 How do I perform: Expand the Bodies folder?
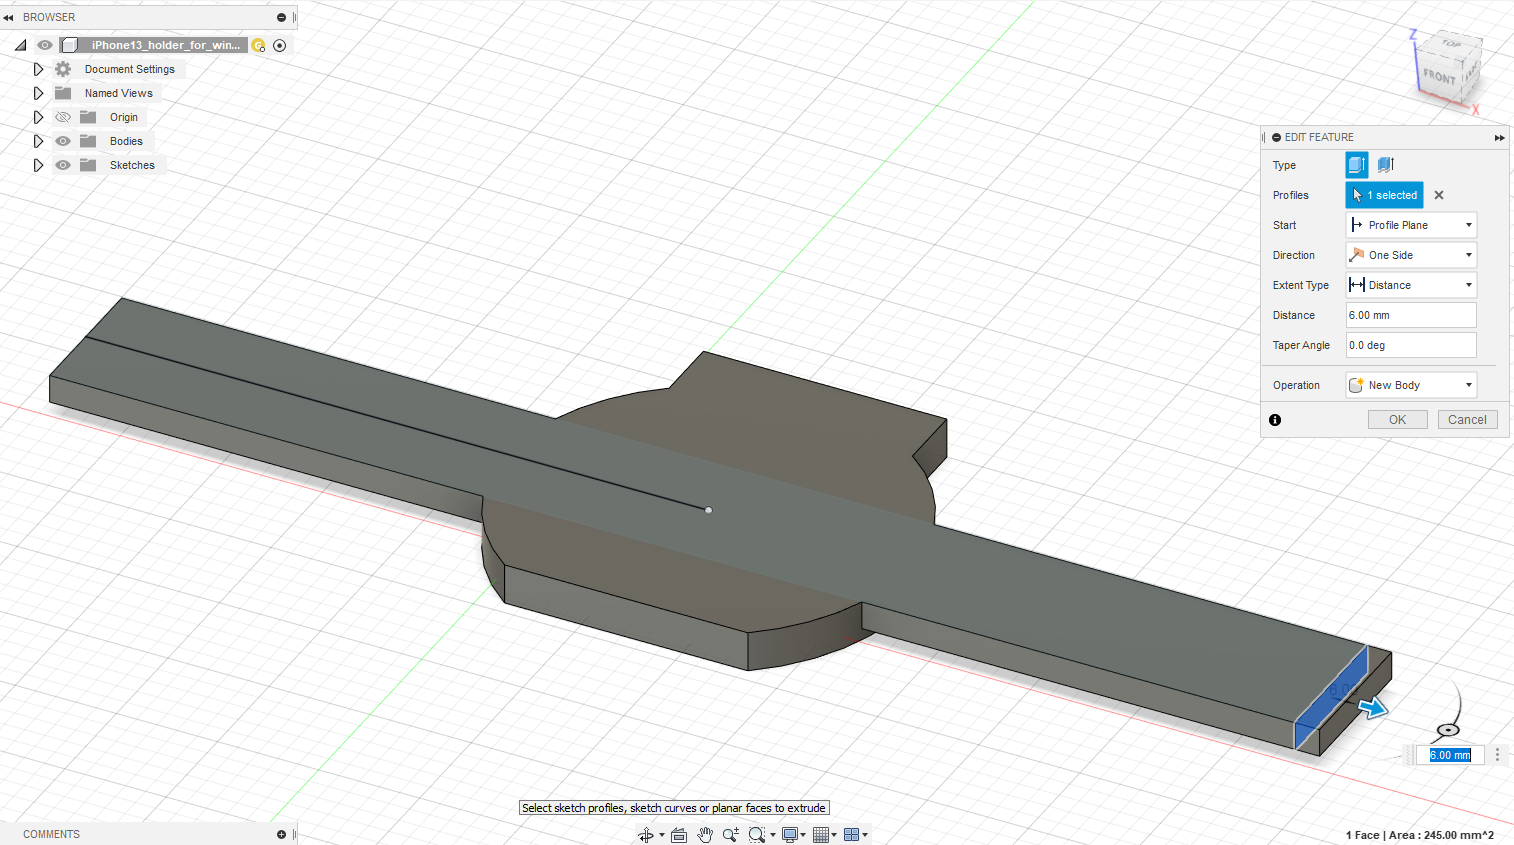point(38,141)
